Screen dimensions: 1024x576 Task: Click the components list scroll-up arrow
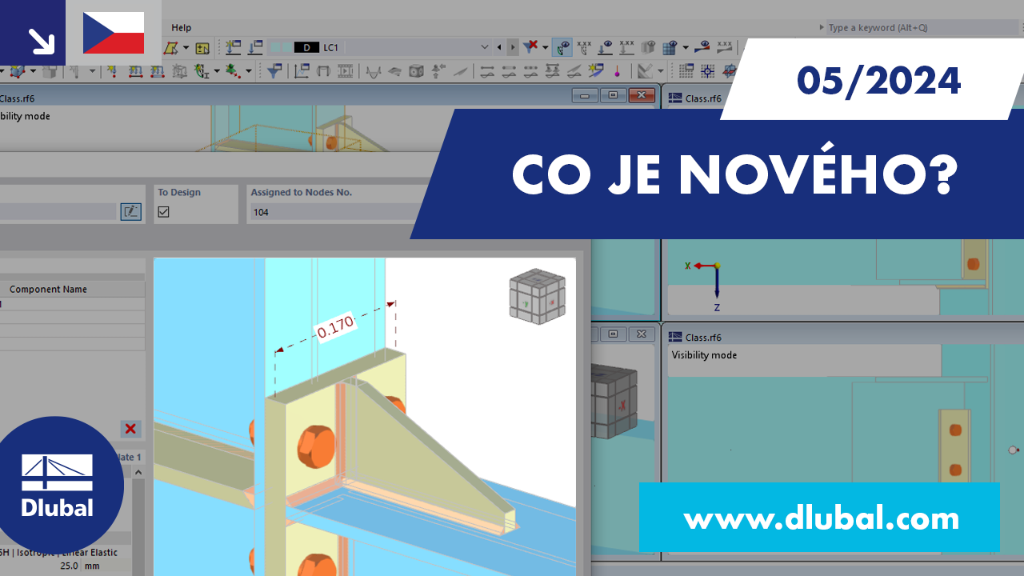point(138,472)
